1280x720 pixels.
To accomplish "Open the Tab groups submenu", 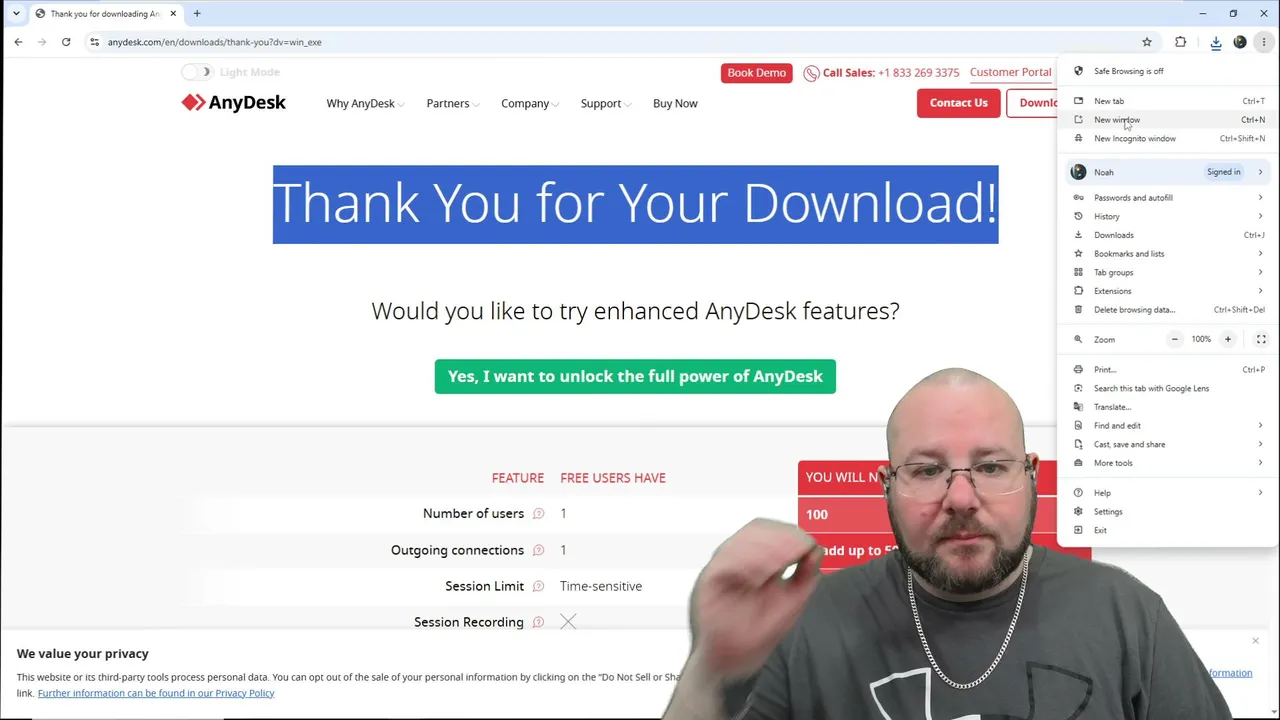I will [x=1167, y=272].
